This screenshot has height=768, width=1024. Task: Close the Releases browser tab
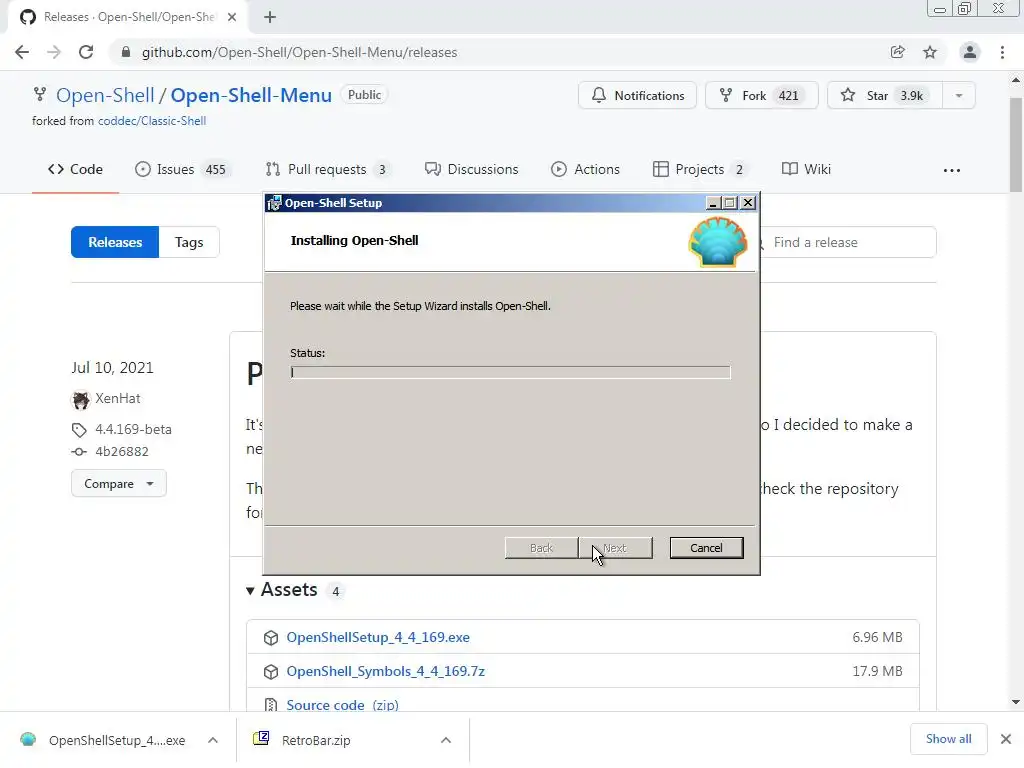pos(232,17)
